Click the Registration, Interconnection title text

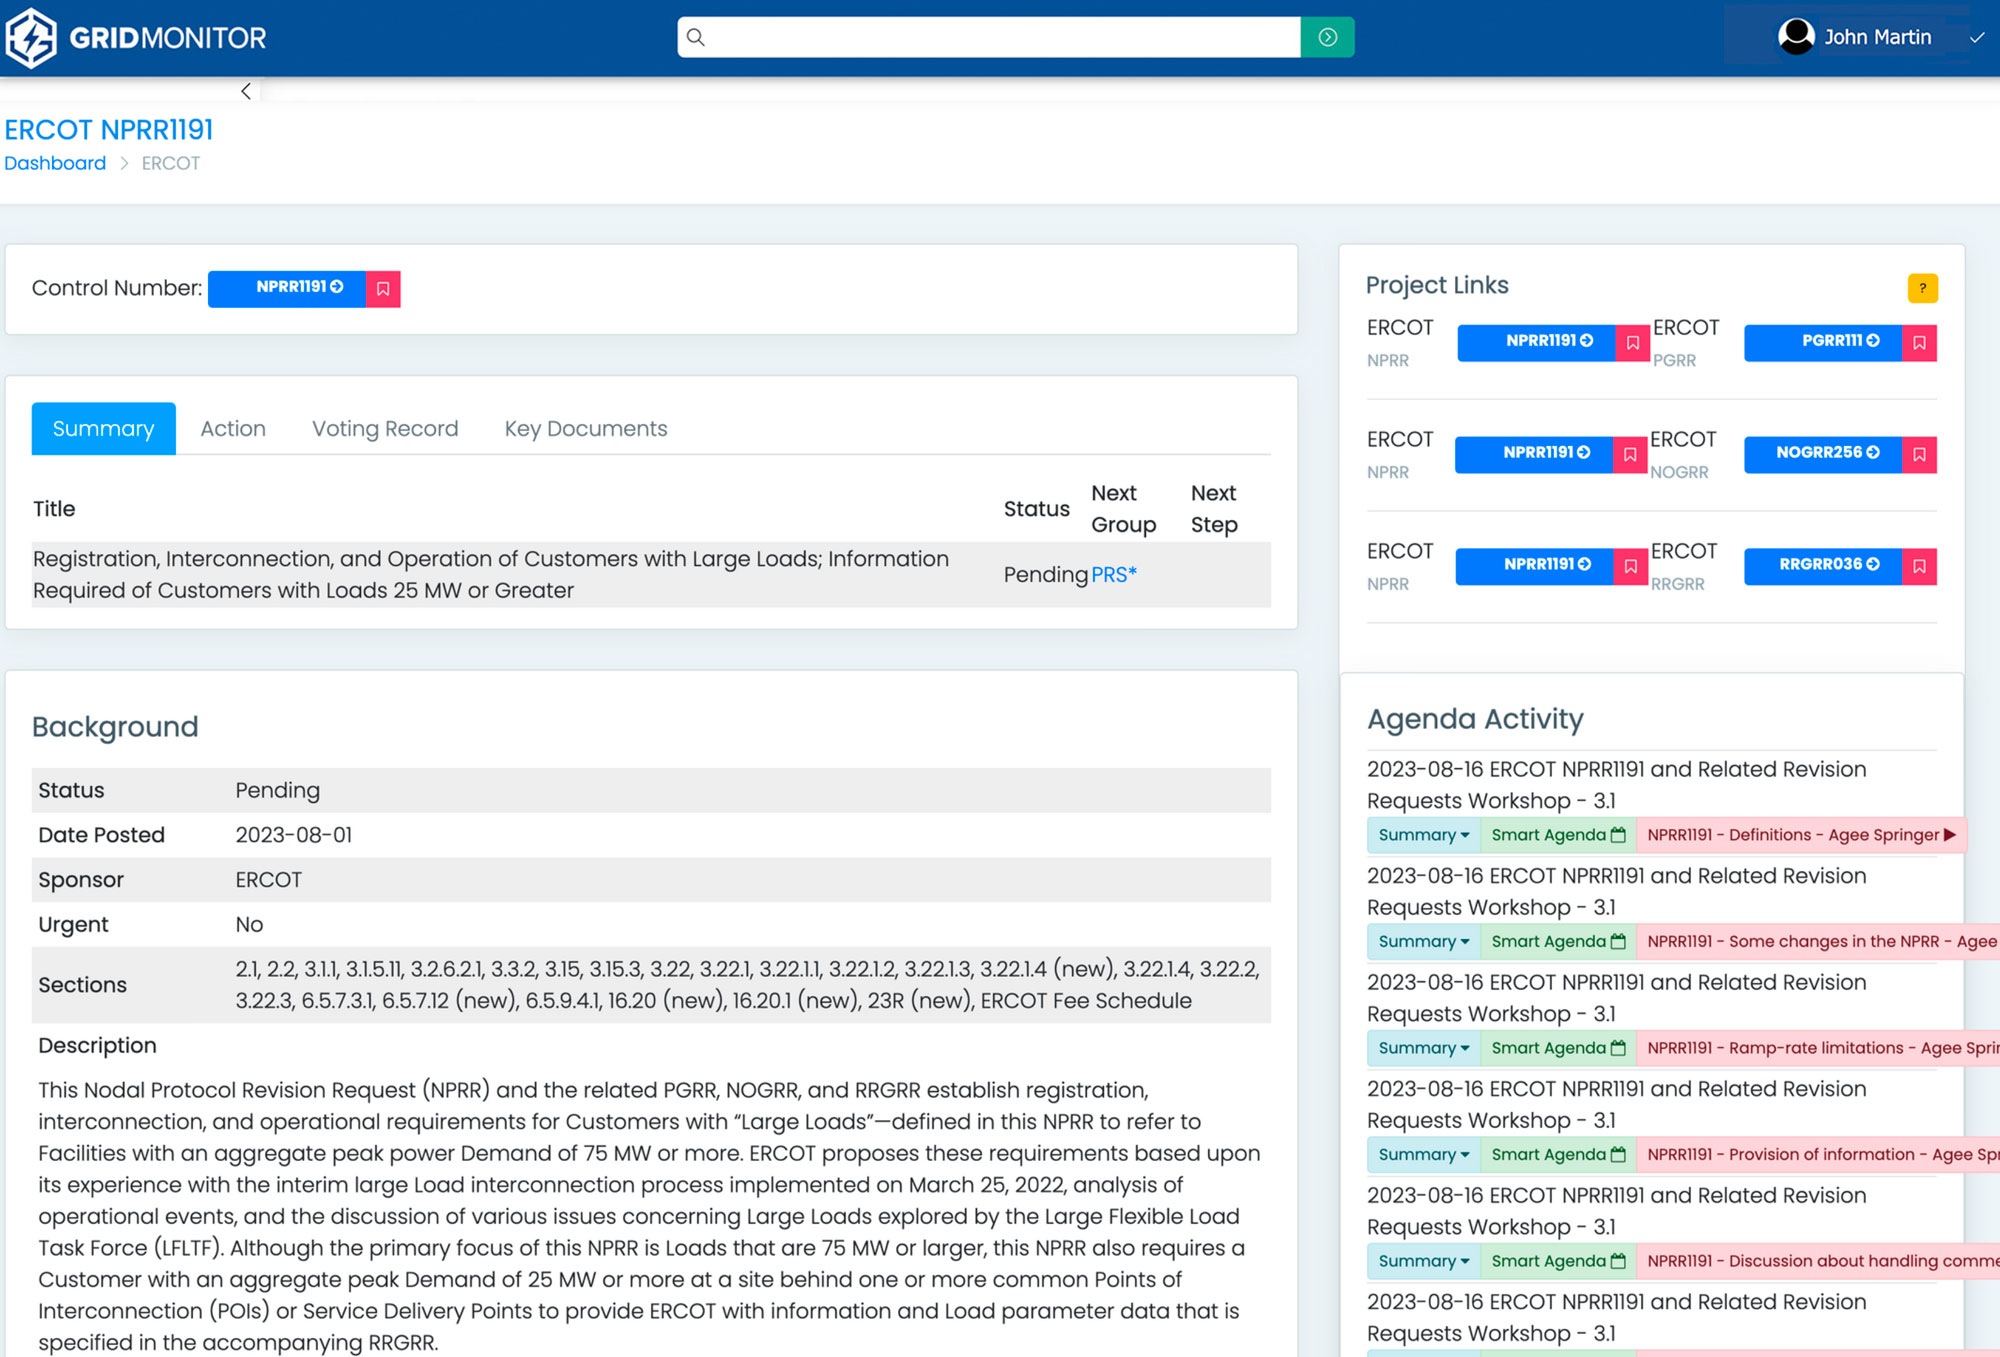click(x=491, y=575)
